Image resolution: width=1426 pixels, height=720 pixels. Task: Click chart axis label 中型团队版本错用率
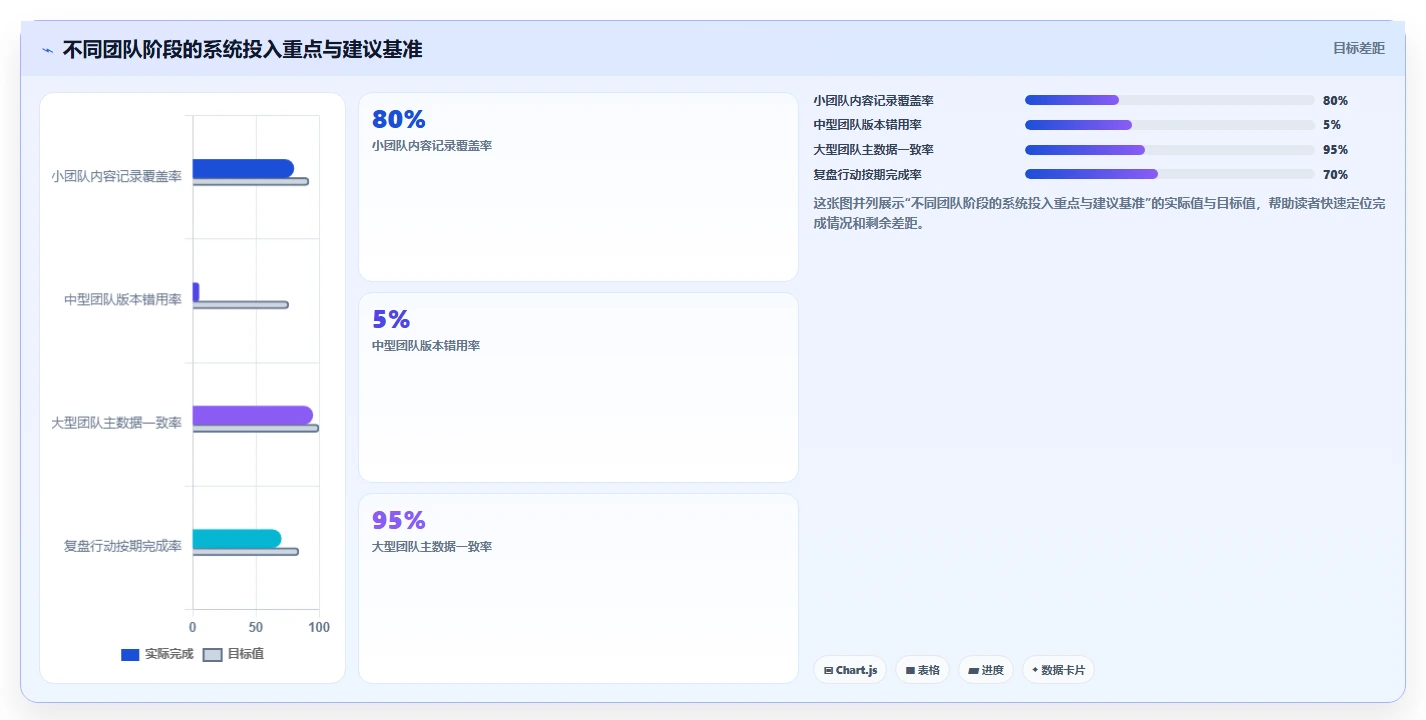(x=123, y=299)
